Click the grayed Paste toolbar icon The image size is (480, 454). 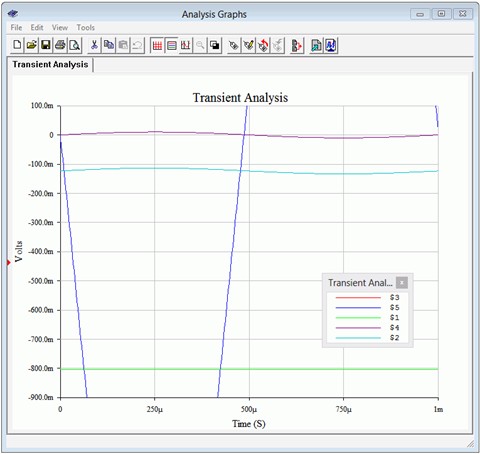[x=123, y=45]
